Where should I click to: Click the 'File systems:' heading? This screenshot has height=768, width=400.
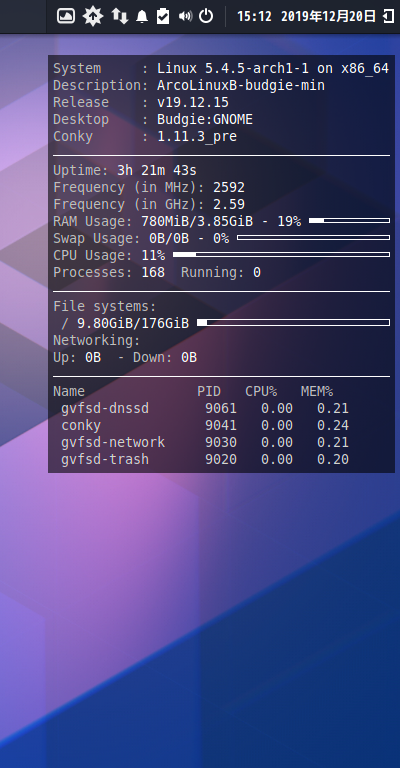[105, 307]
